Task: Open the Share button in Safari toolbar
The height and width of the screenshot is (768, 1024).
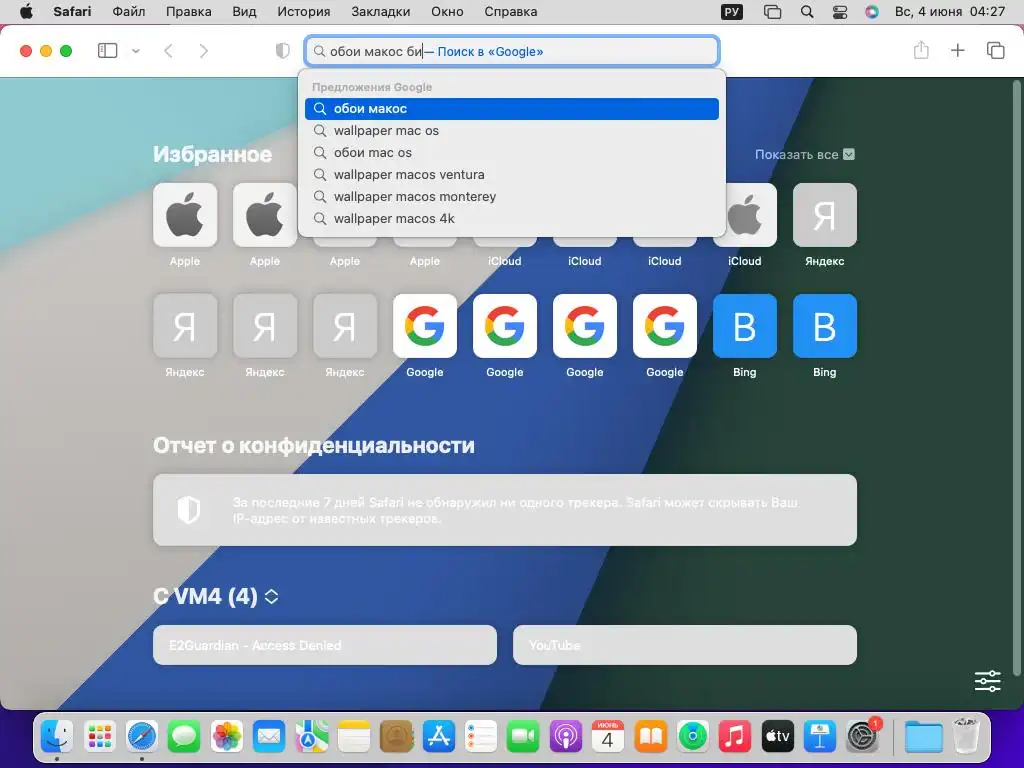Action: pyautogui.click(x=921, y=50)
